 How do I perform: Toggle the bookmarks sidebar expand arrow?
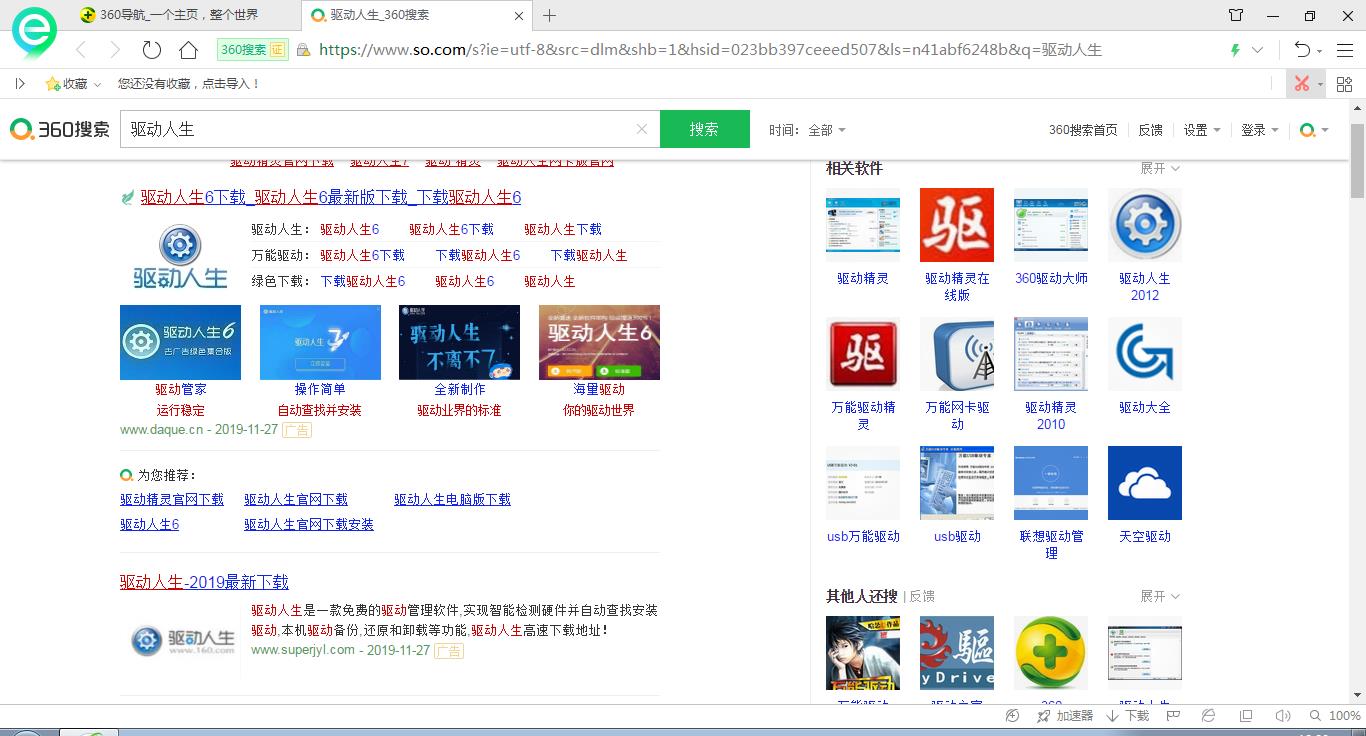pos(20,84)
